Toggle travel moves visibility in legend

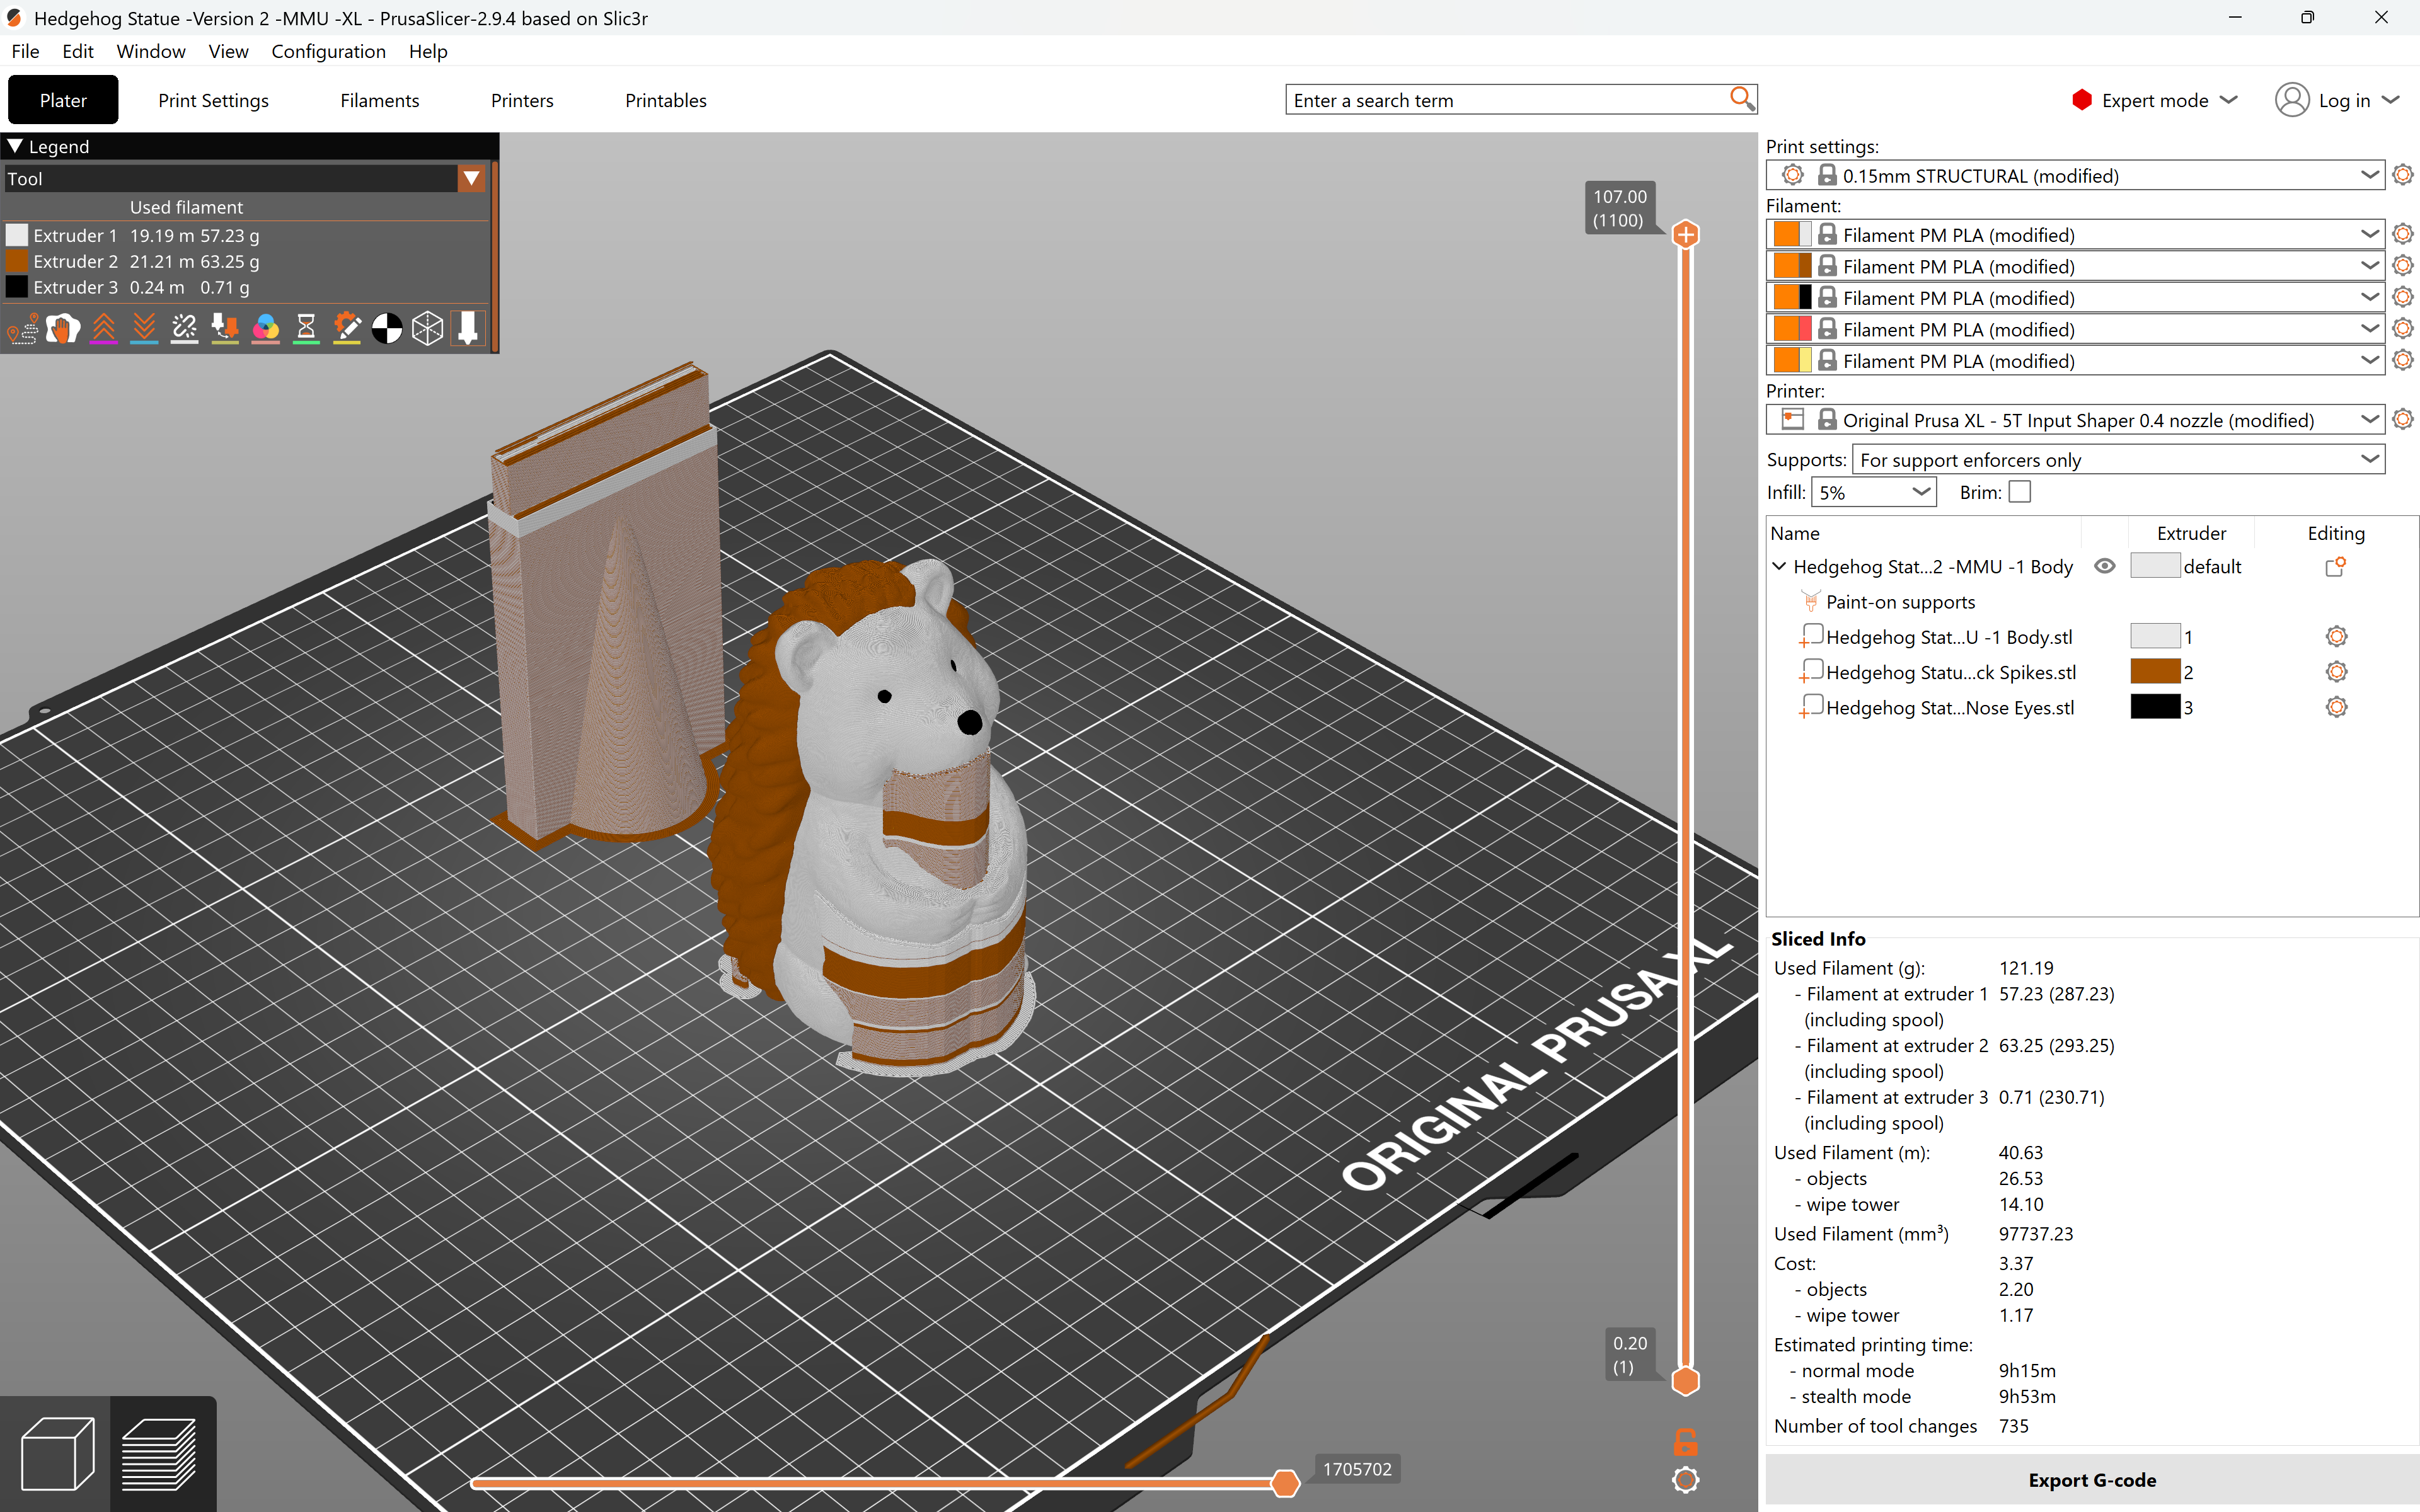(23, 328)
